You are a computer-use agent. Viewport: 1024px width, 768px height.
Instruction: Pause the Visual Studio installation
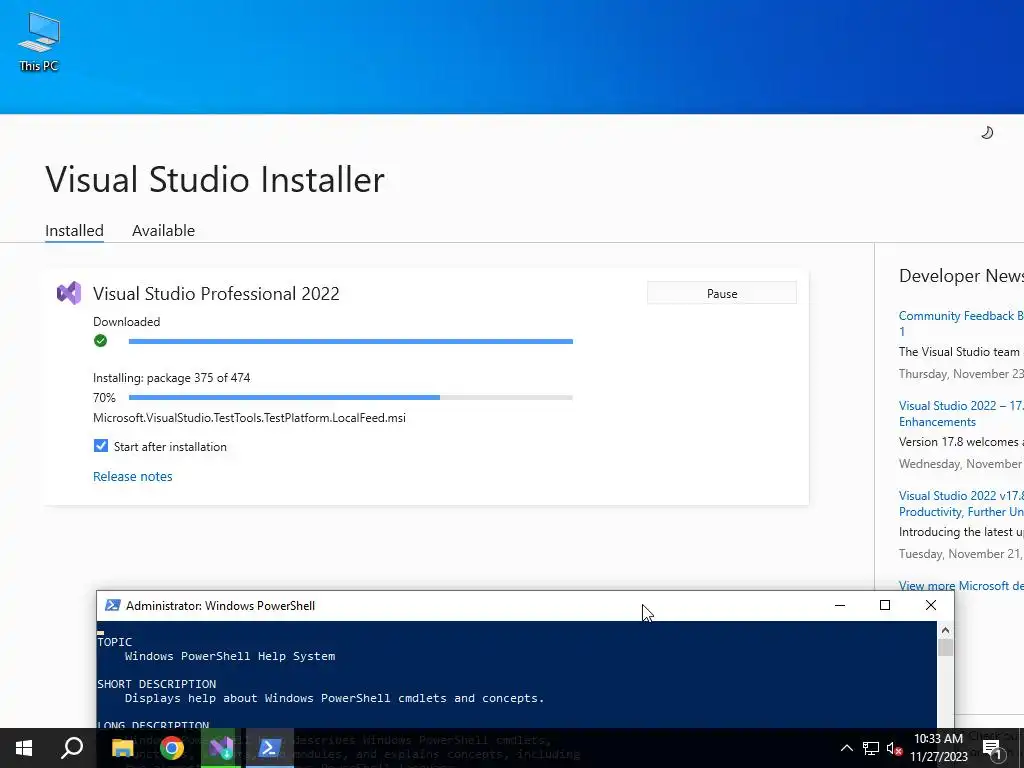pos(722,293)
